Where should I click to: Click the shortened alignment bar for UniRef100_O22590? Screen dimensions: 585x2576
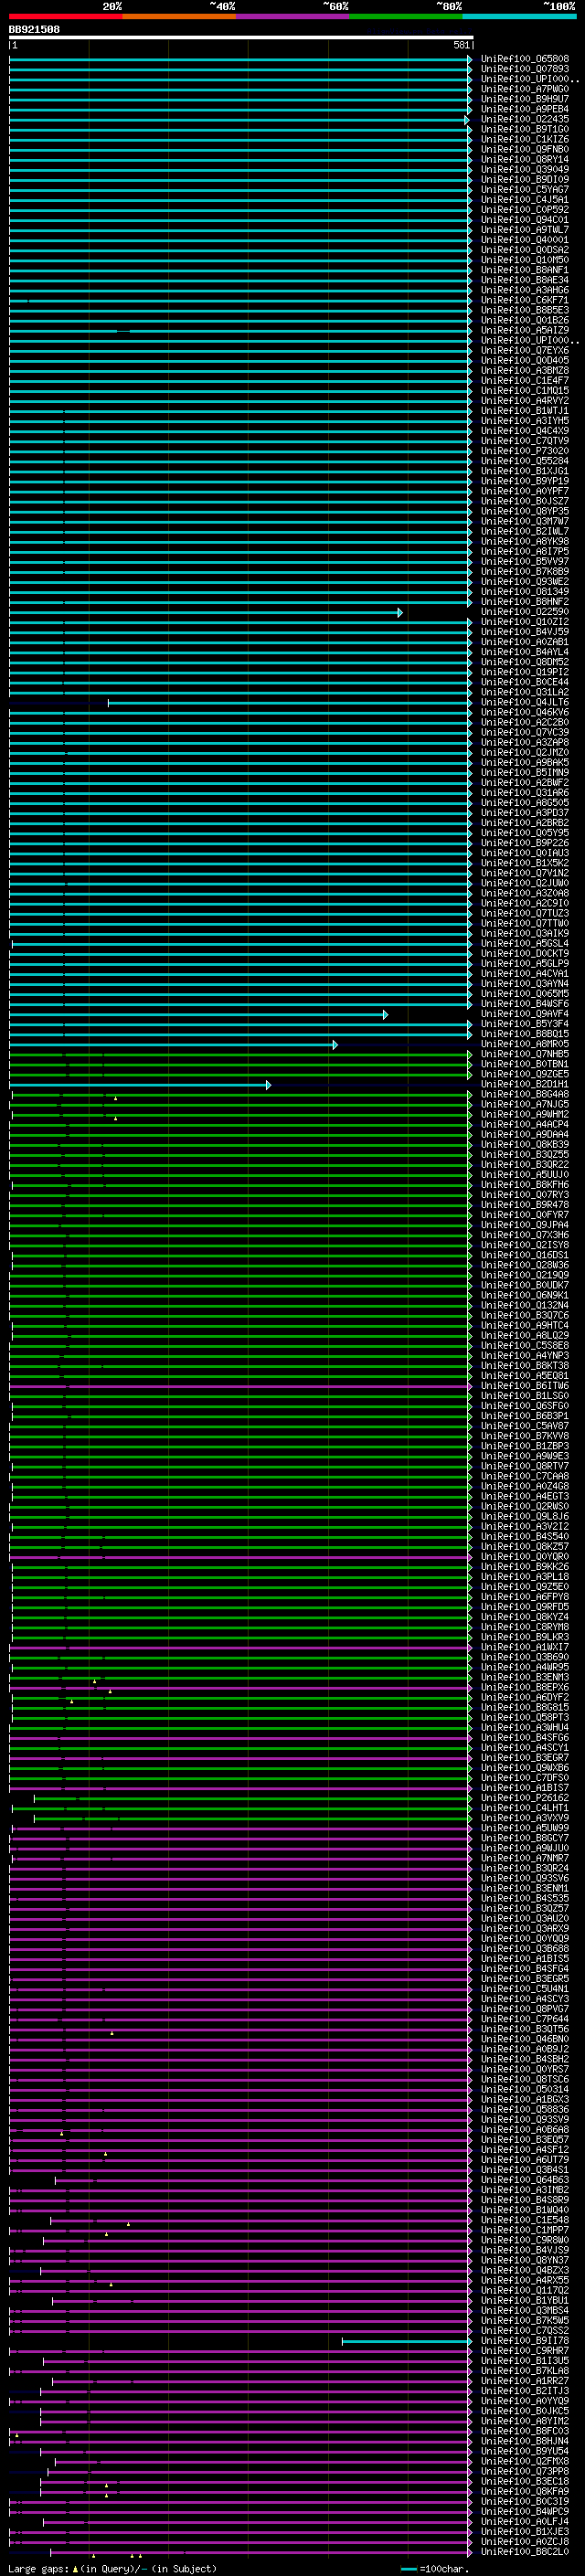[x=206, y=612]
